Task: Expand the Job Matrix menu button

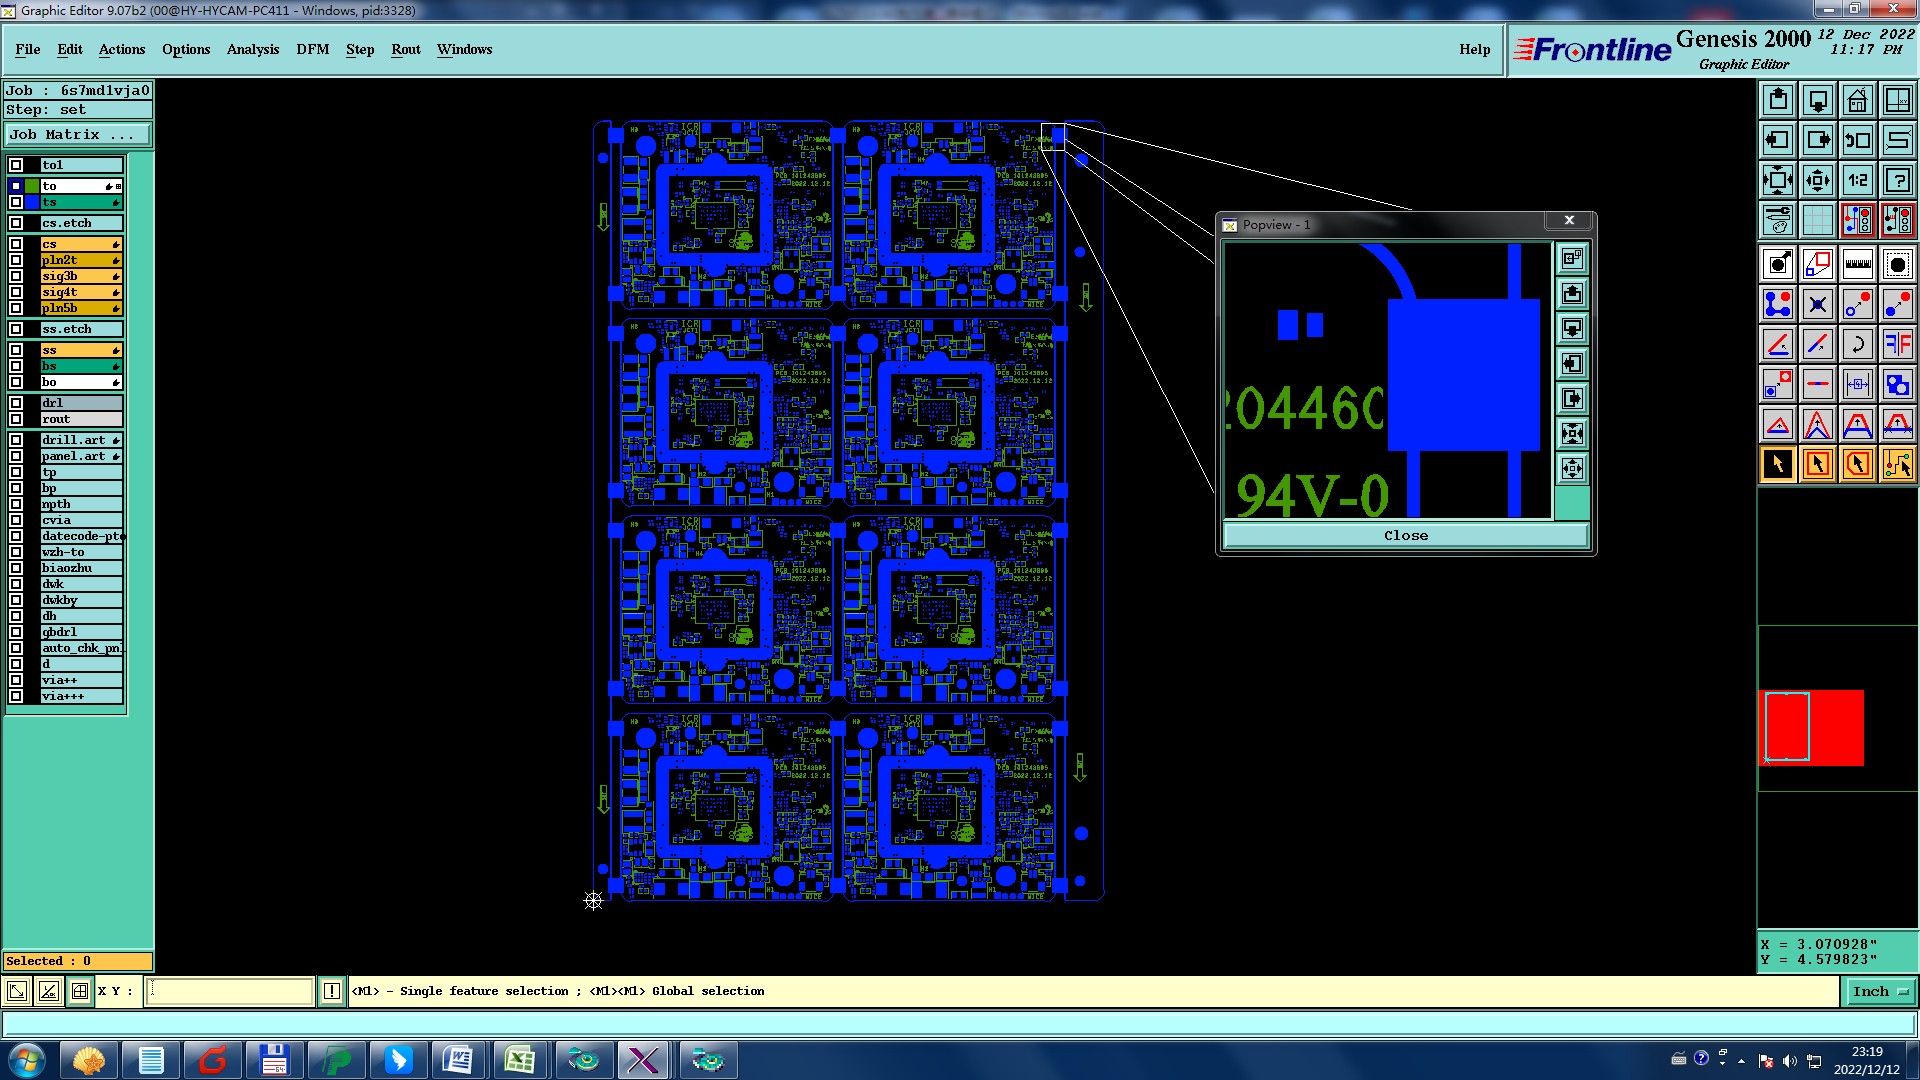Action: coord(78,134)
